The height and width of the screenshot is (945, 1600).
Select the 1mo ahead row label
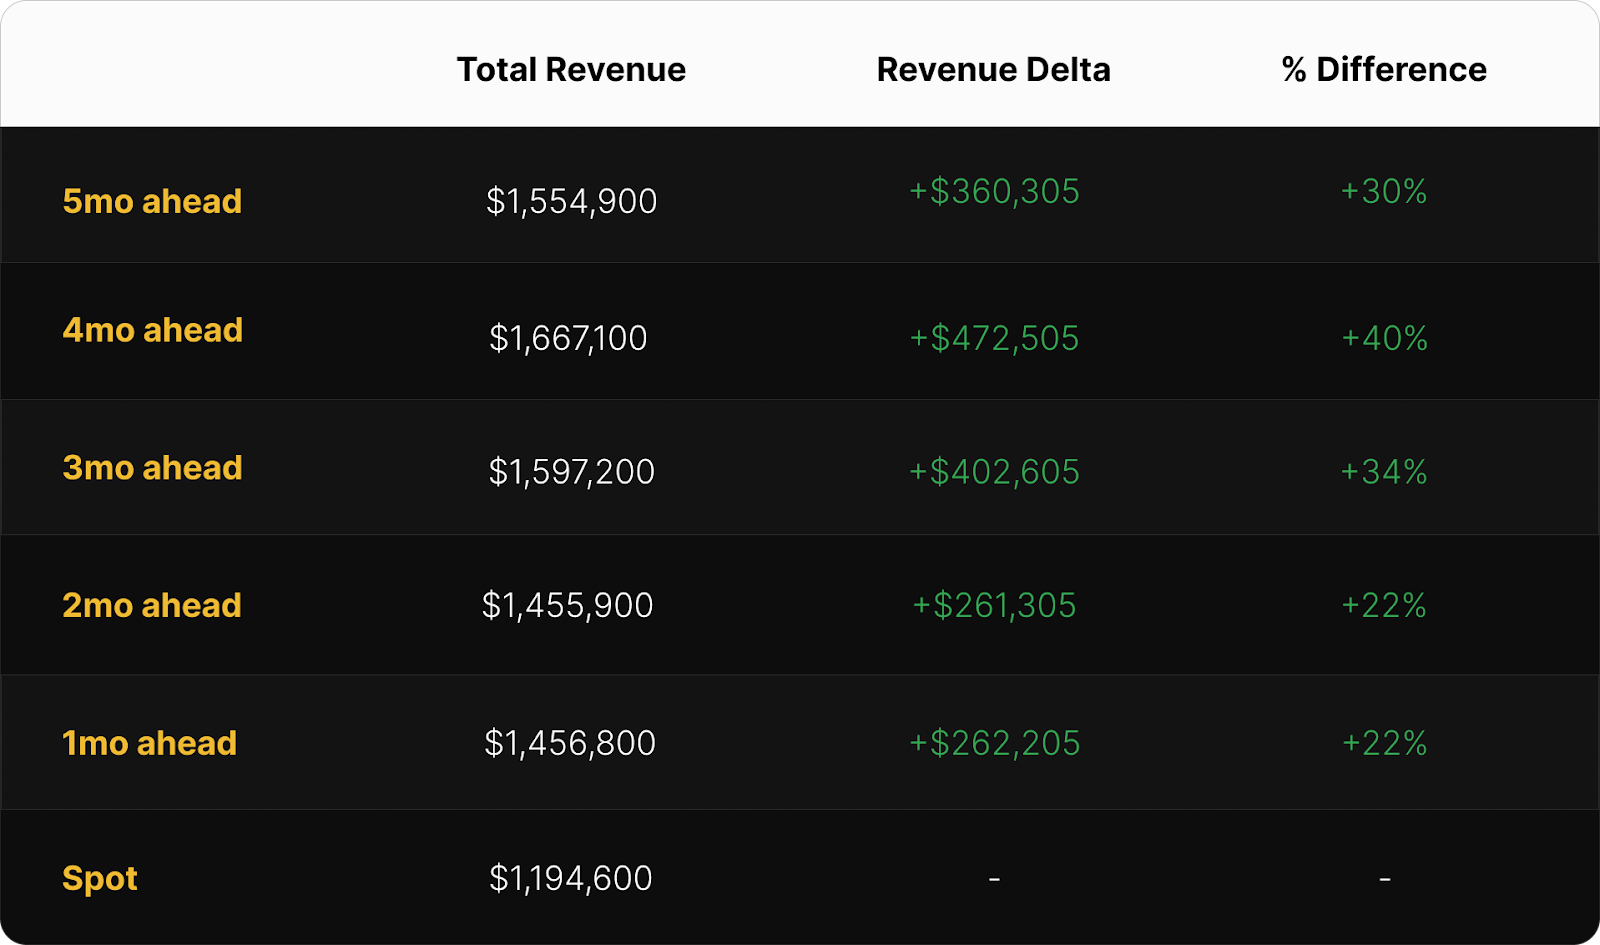150,743
